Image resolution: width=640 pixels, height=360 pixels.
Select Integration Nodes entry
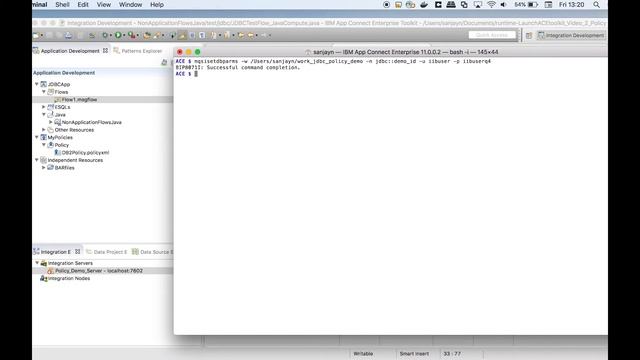[69, 278]
